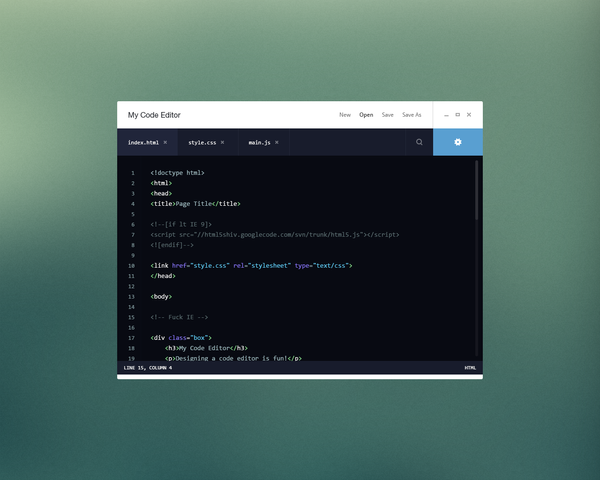The height and width of the screenshot is (480, 600).
Task: Switch to the style.css tab
Action: (x=208, y=142)
